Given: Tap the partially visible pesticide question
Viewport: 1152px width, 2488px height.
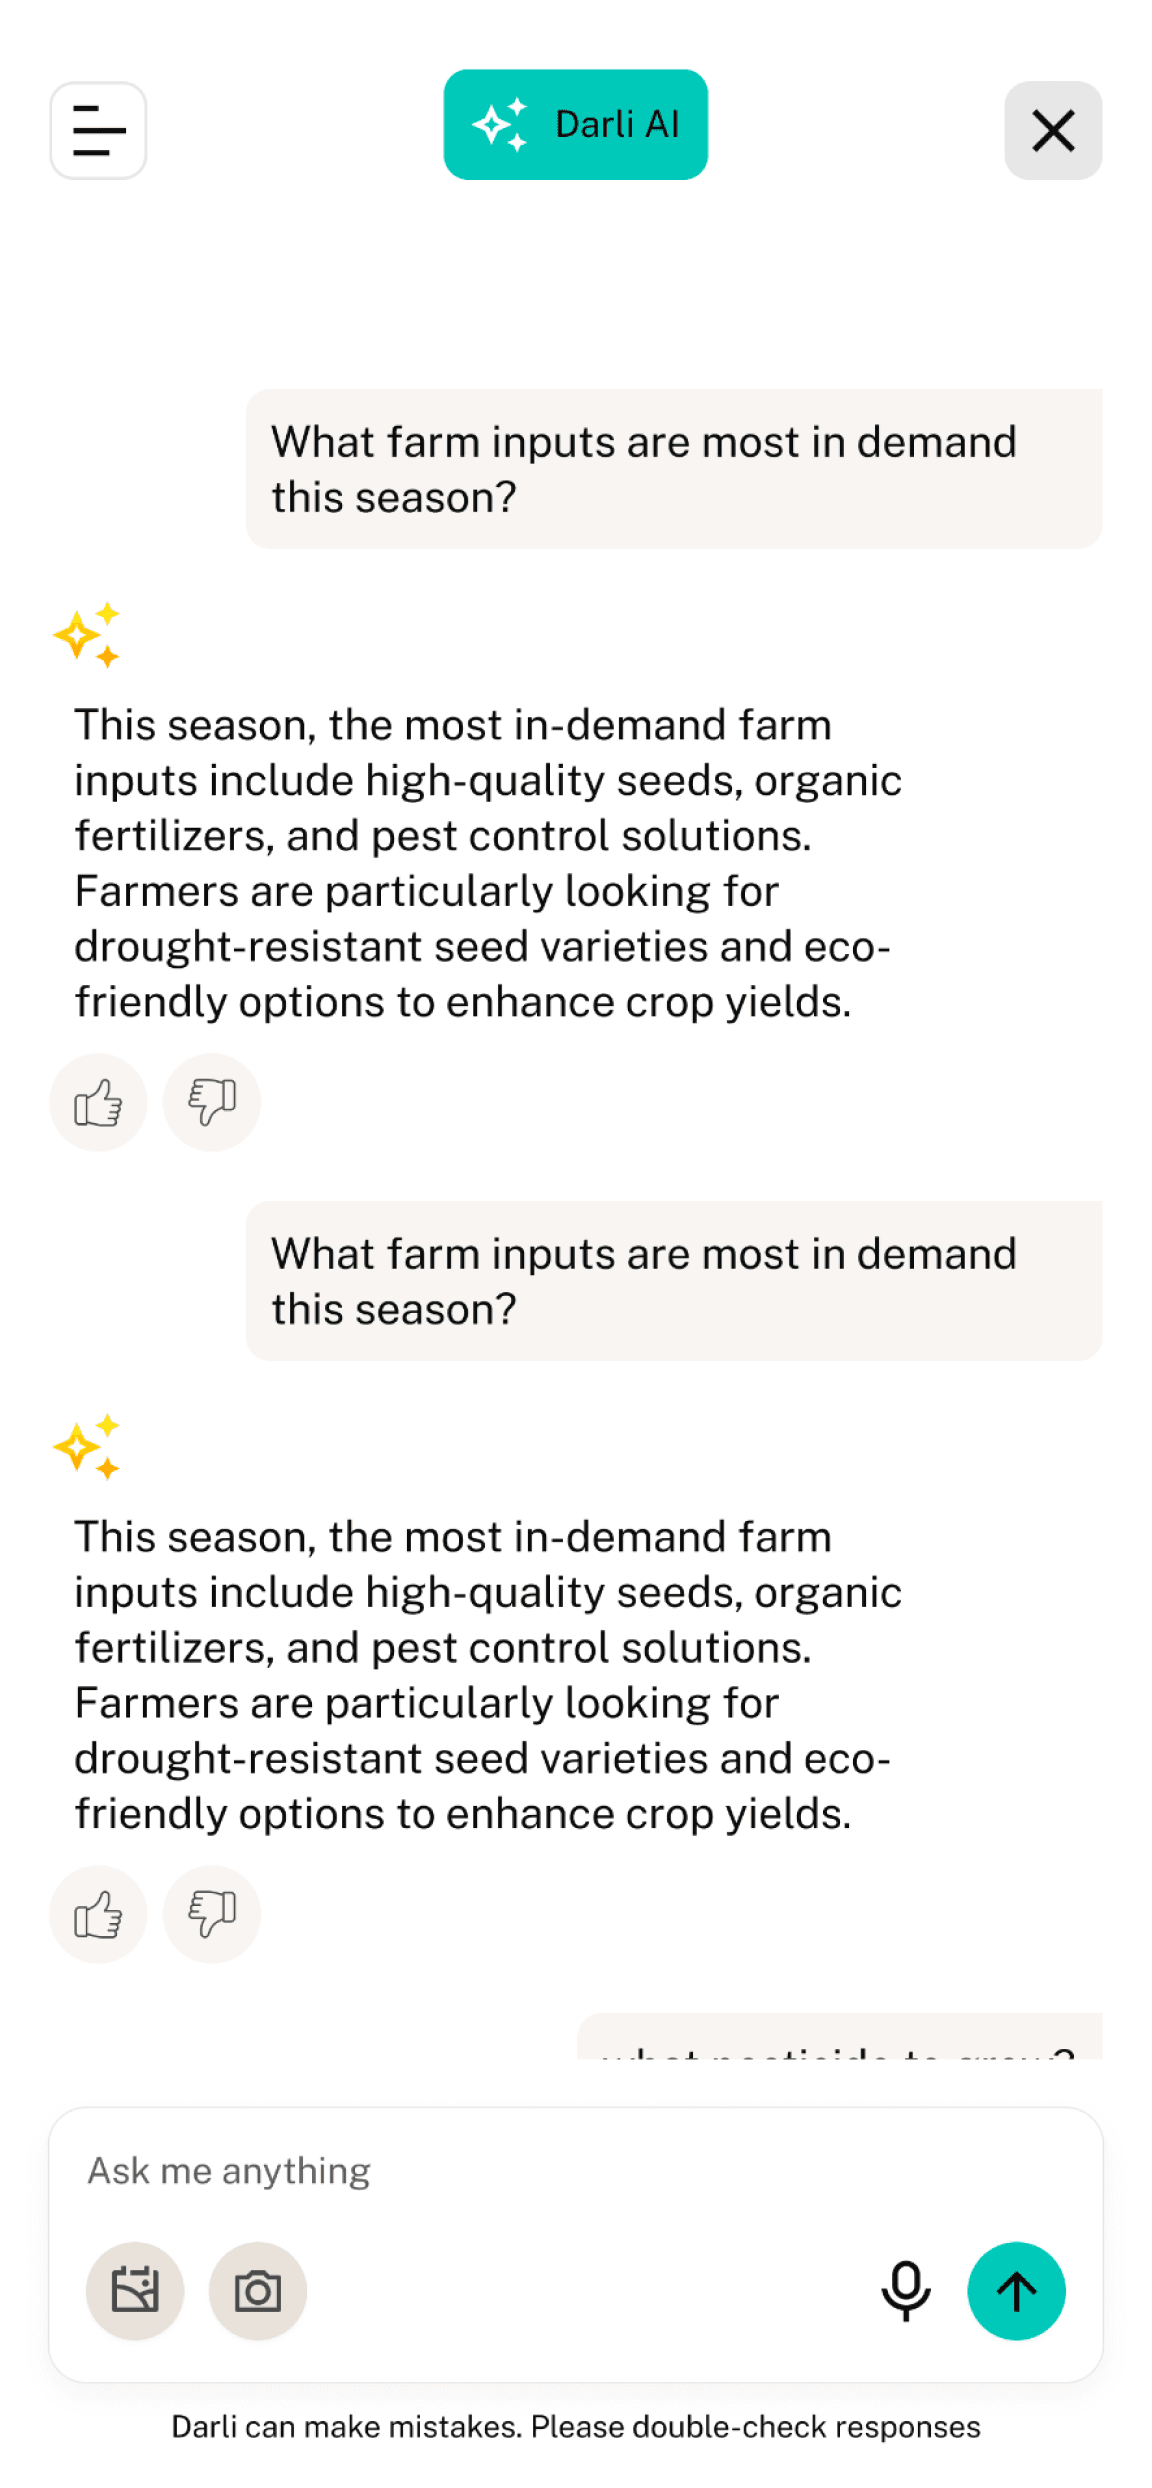Looking at the screenshot, I should point(839,2037).
